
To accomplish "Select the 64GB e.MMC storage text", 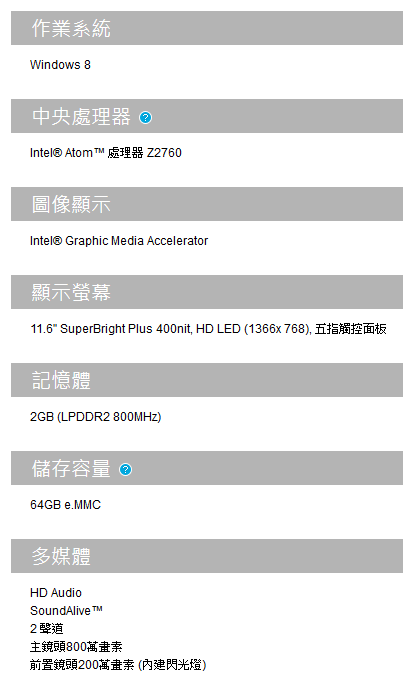I will [65, 504].
